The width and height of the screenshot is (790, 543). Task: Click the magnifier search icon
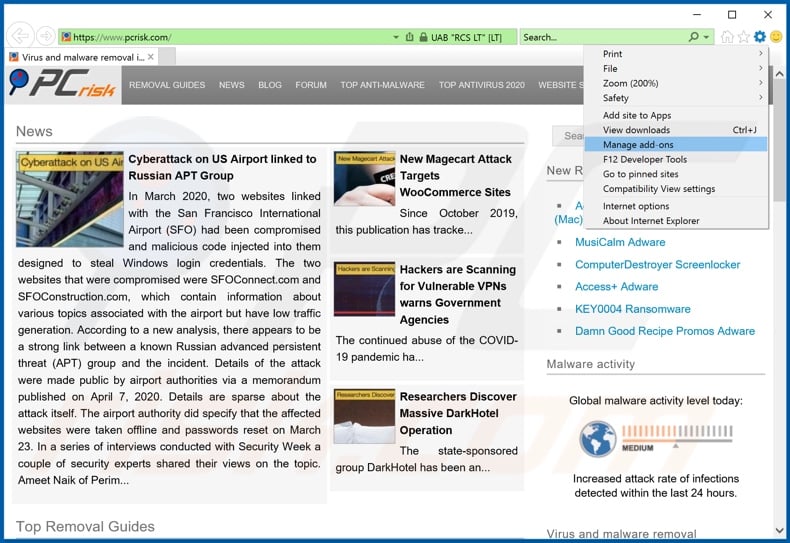[694, 37]
